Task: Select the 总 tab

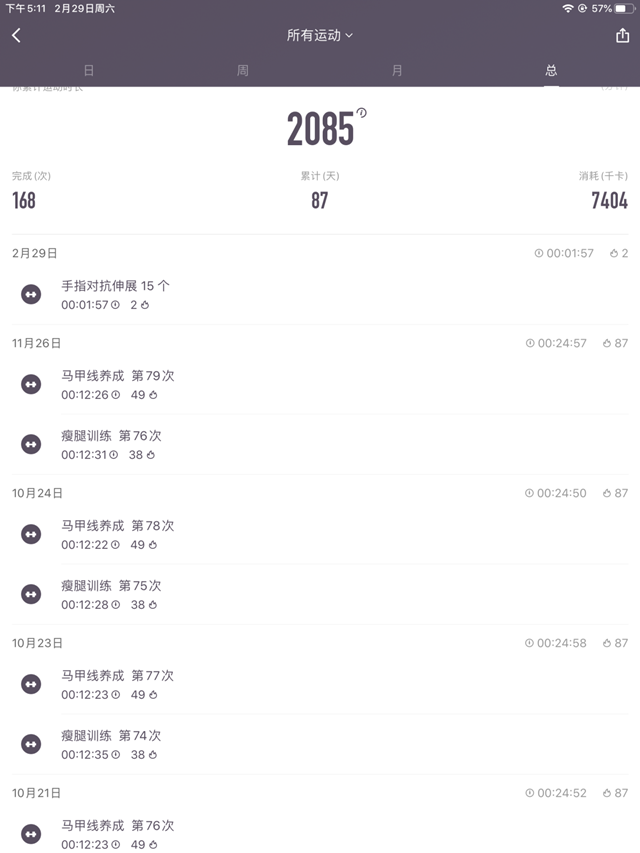Action: pyautogui.click(x=551, y=70)
